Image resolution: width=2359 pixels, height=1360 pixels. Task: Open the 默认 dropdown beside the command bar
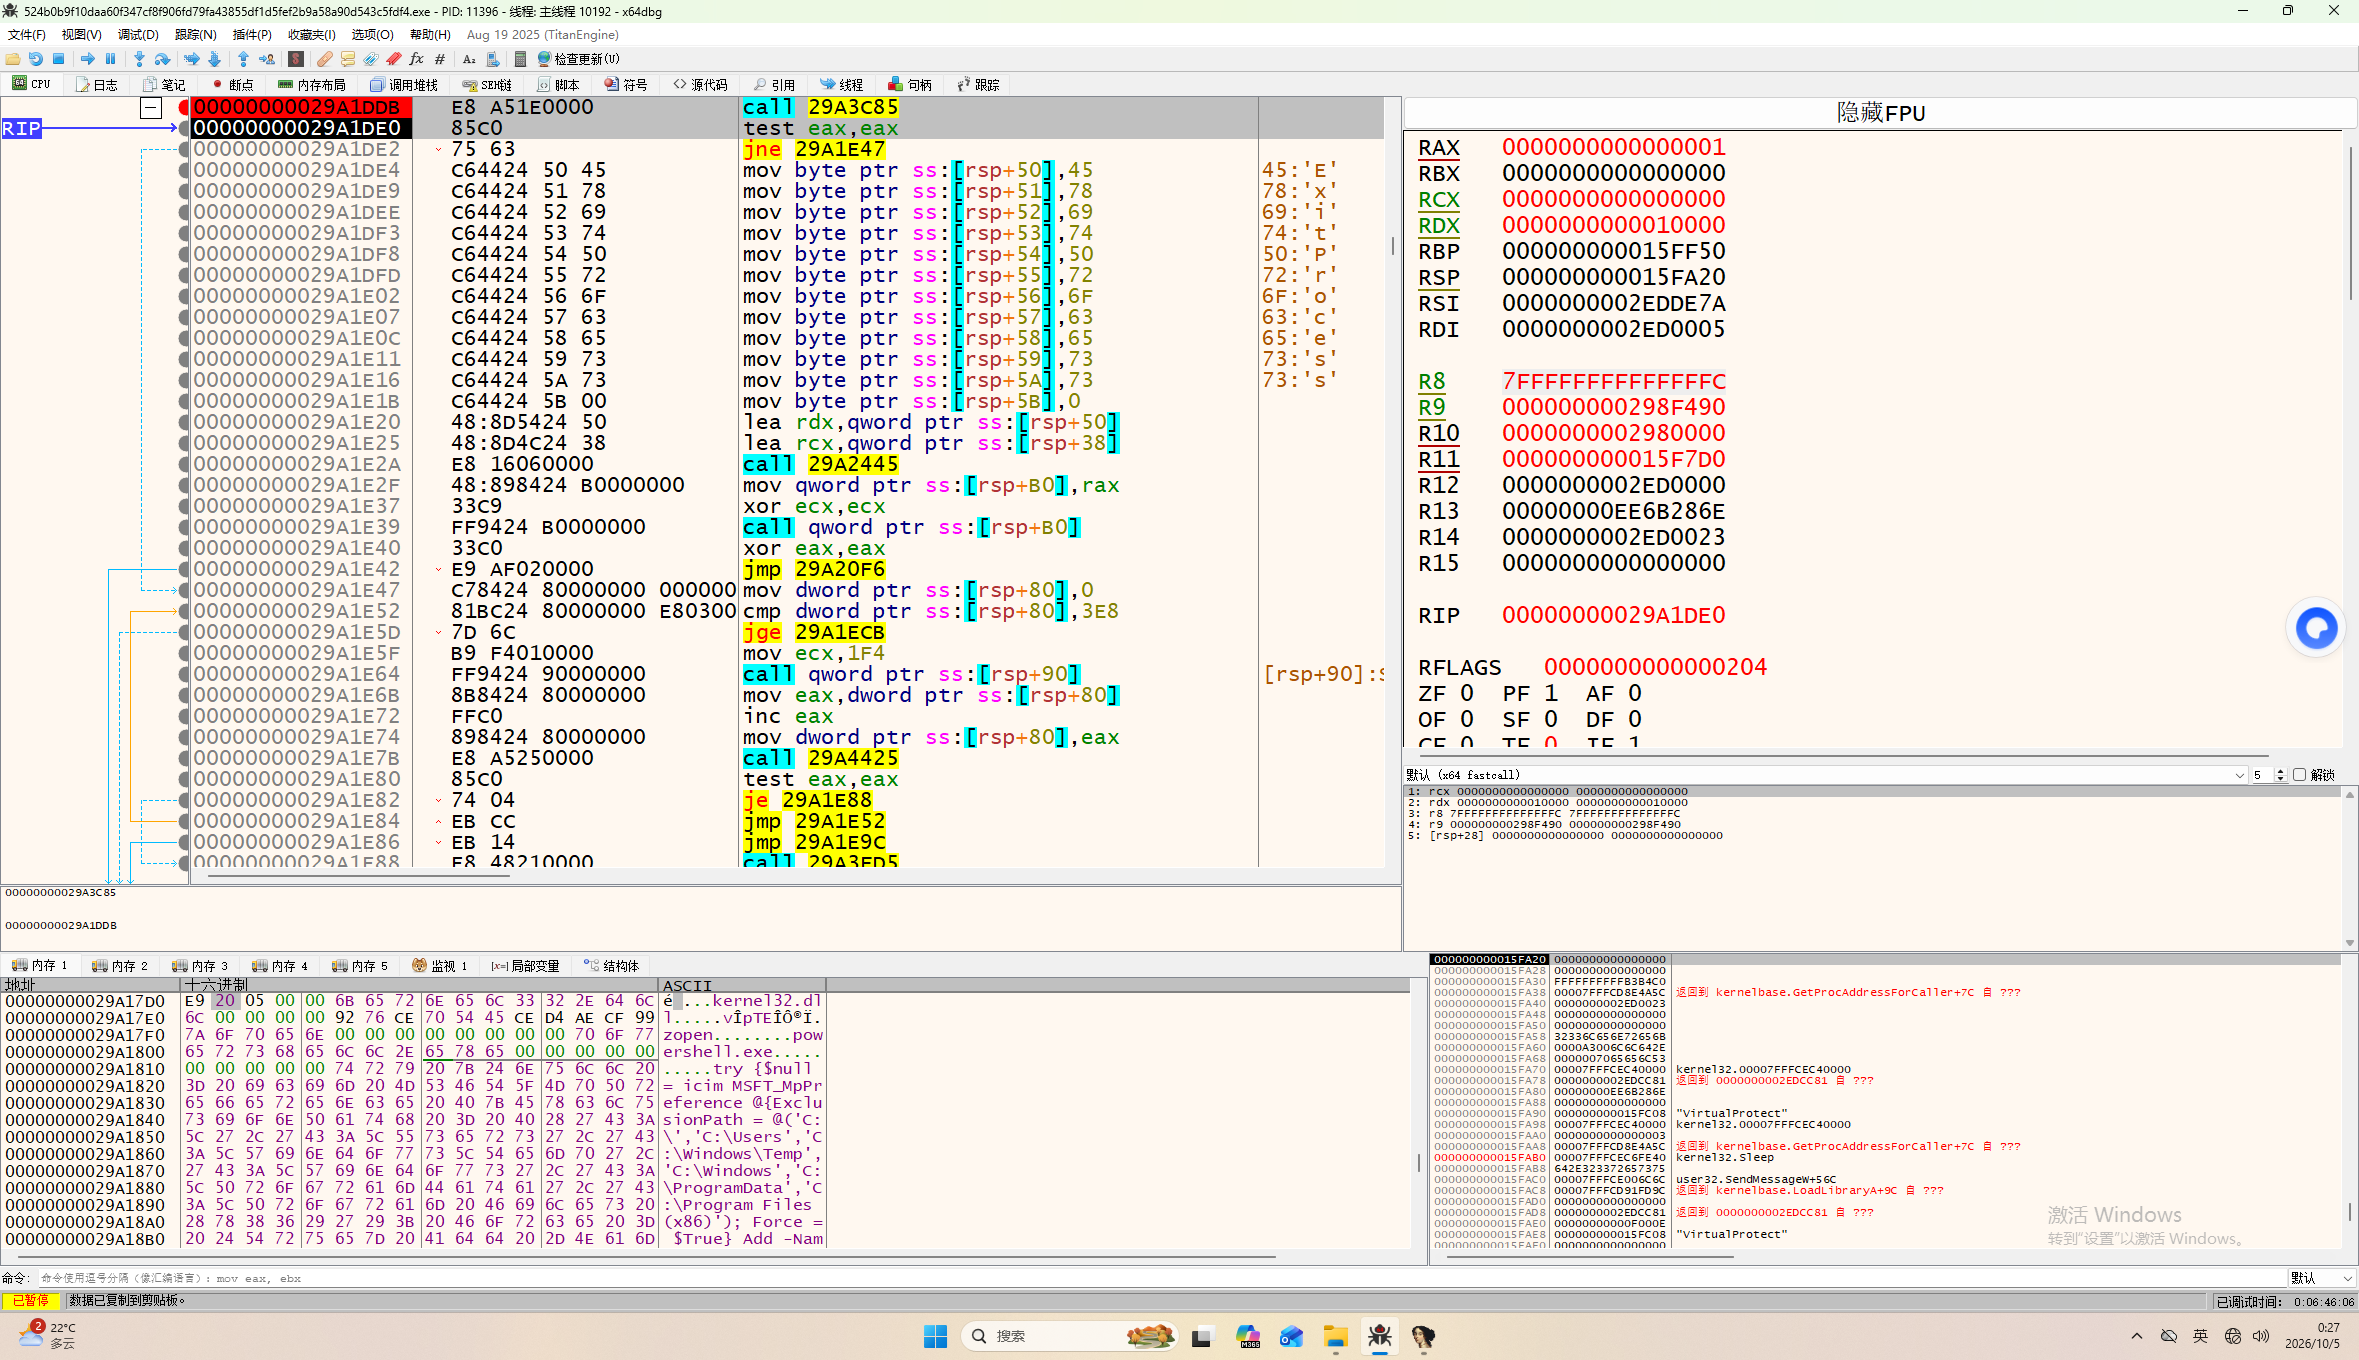tap(2322, 1278)
